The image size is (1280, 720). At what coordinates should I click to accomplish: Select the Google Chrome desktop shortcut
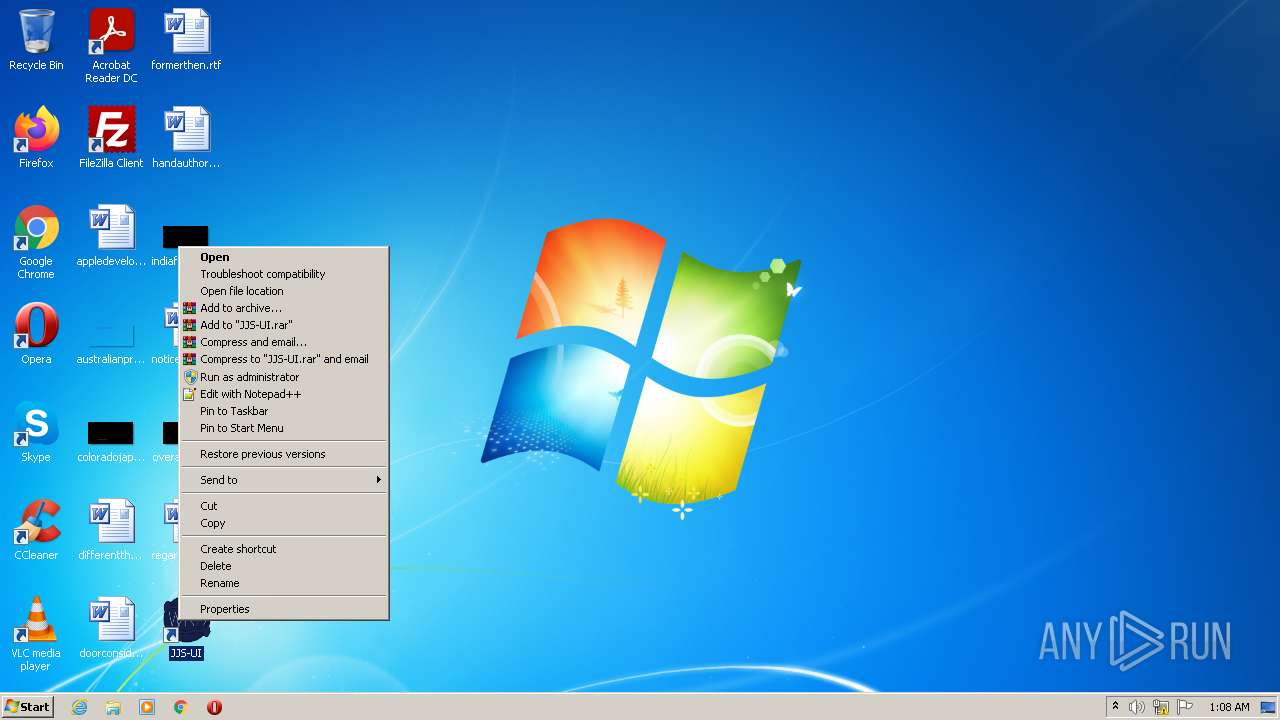(x=36, y=242)
